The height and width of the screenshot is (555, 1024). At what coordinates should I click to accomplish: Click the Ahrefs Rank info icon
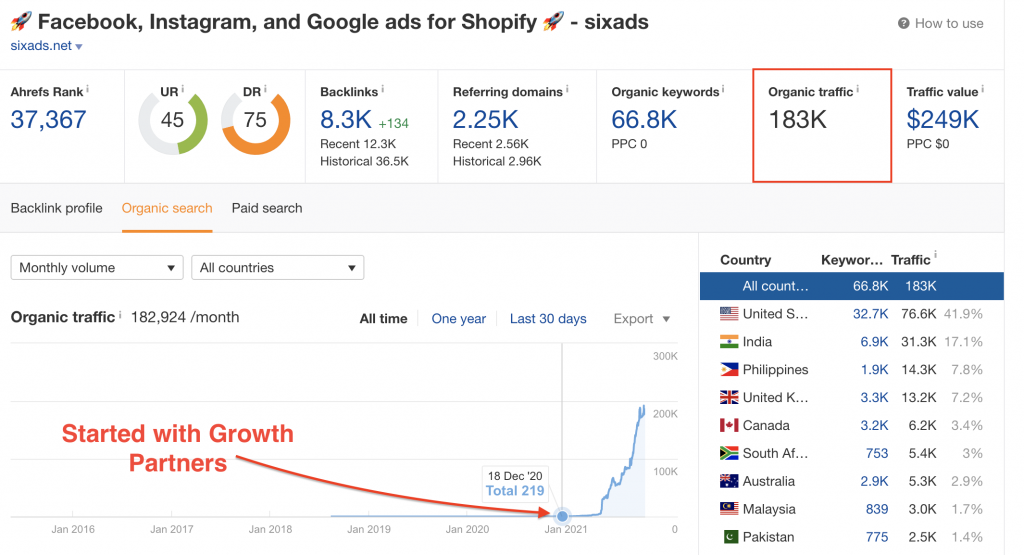point(88,89)
